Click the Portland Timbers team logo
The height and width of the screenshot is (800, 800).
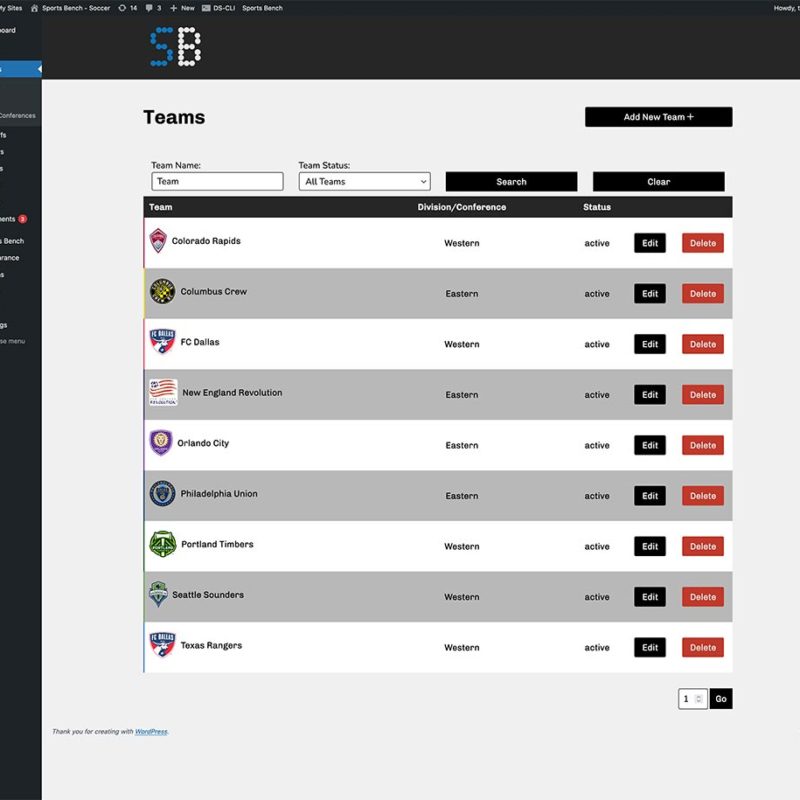(x=163, y=544)
